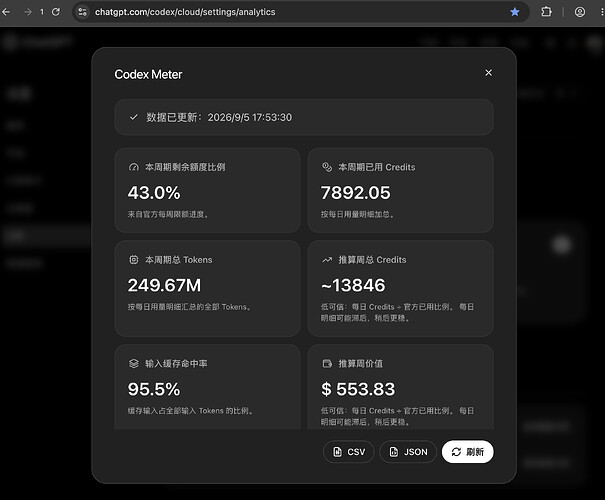This screenshot has height=500, width=605.
Task: Click the 刷新 refresh button
Action: click(468, 452)
